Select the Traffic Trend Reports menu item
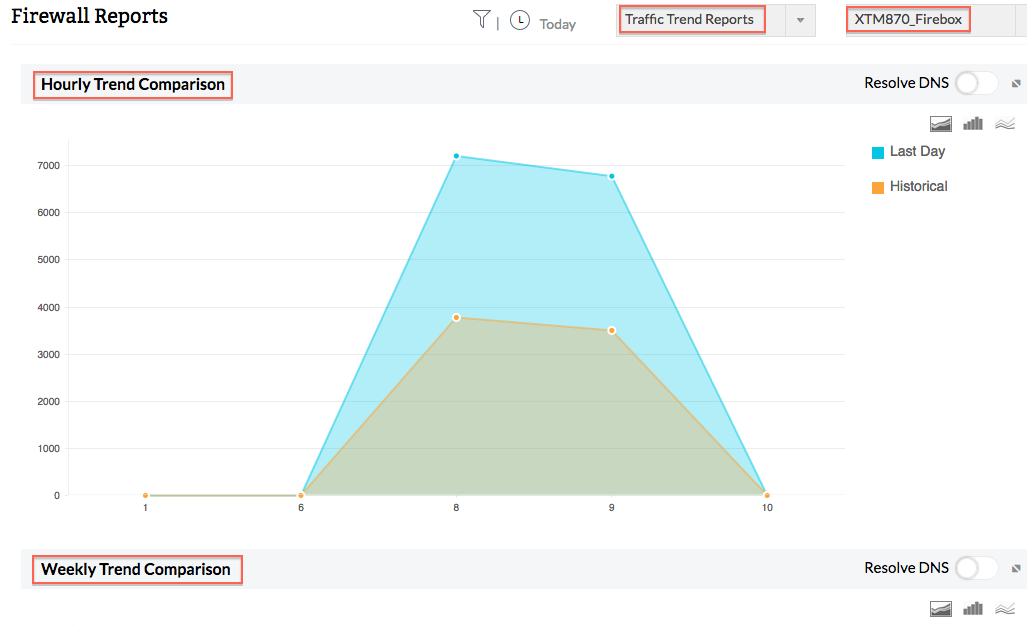The height and width of the screenshot is (625, 1027). 691,19
